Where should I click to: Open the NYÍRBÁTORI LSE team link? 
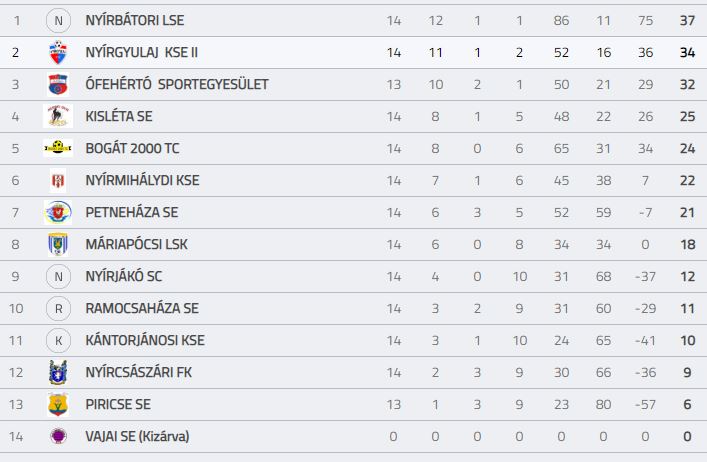135,20
